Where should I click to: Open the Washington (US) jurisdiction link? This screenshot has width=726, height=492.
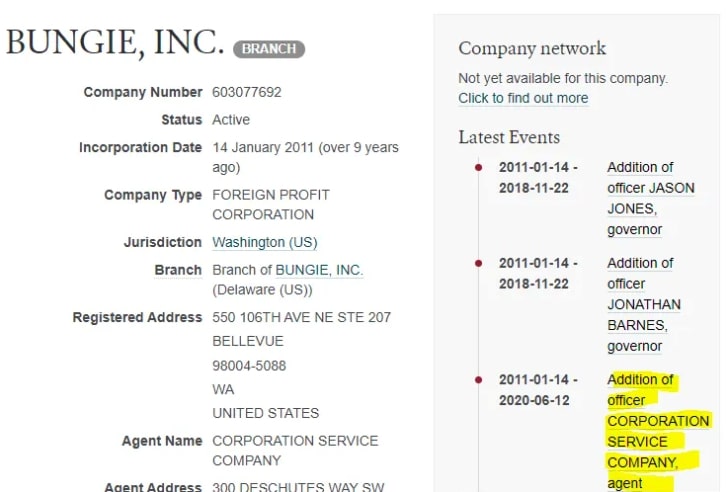click(x=264, y=243)
